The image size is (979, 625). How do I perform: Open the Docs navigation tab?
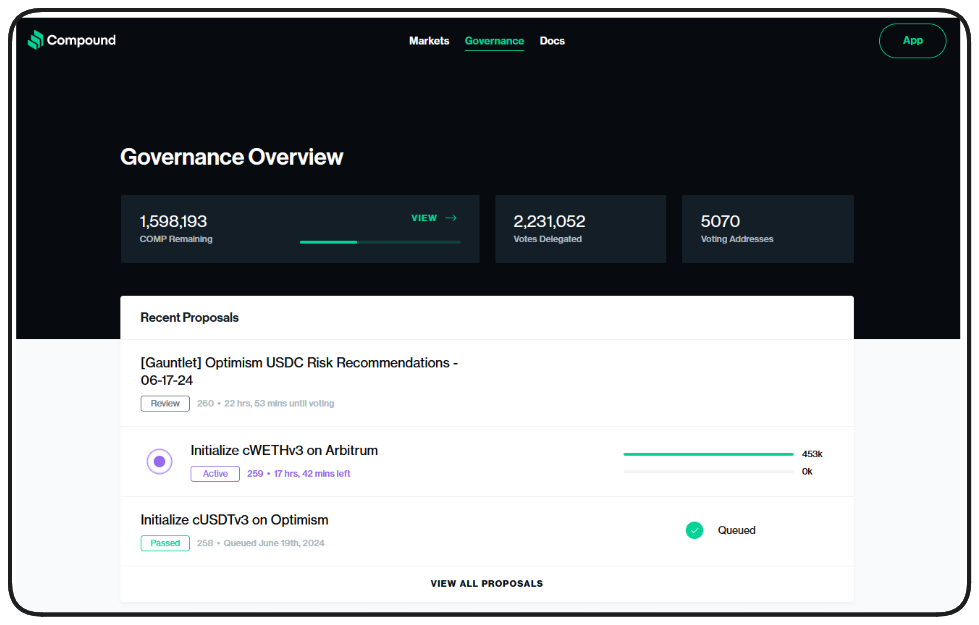552,41
